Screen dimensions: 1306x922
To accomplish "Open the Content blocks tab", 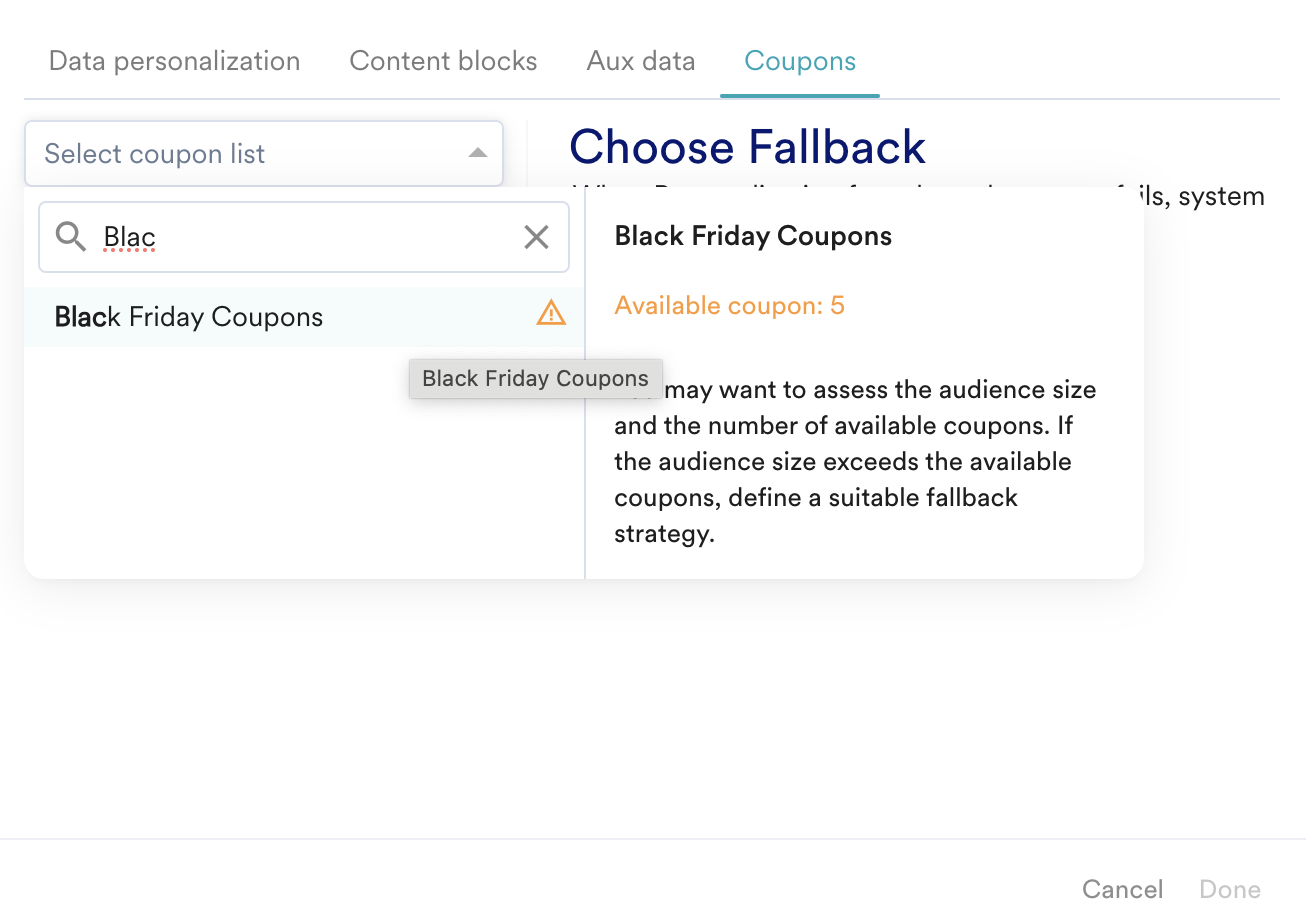I will [443, 61].
